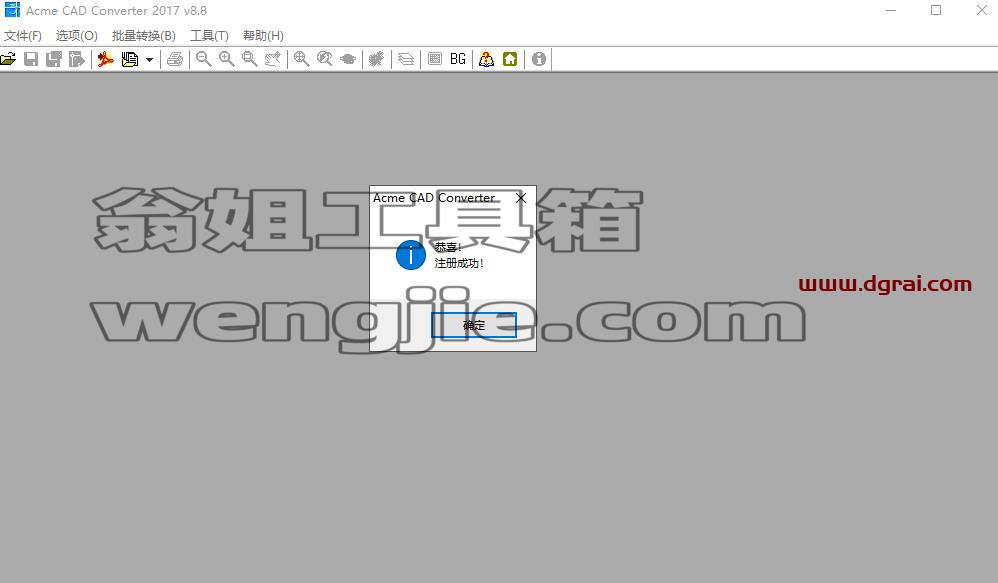The width and height of the screenshot is (998, 583).
Task: Minimize the main application window
Action: click(x=891, y=10)
